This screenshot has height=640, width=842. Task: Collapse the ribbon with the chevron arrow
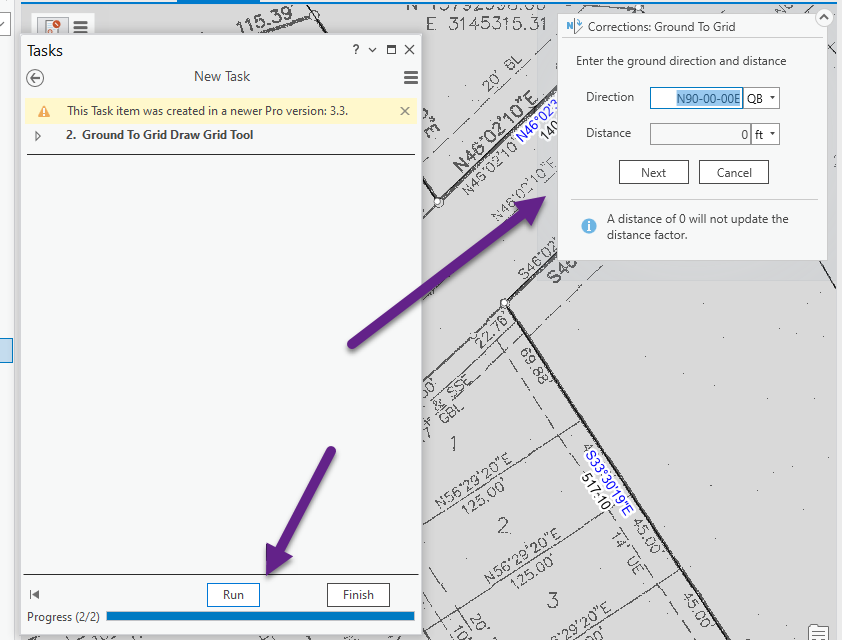coord(824,16)
